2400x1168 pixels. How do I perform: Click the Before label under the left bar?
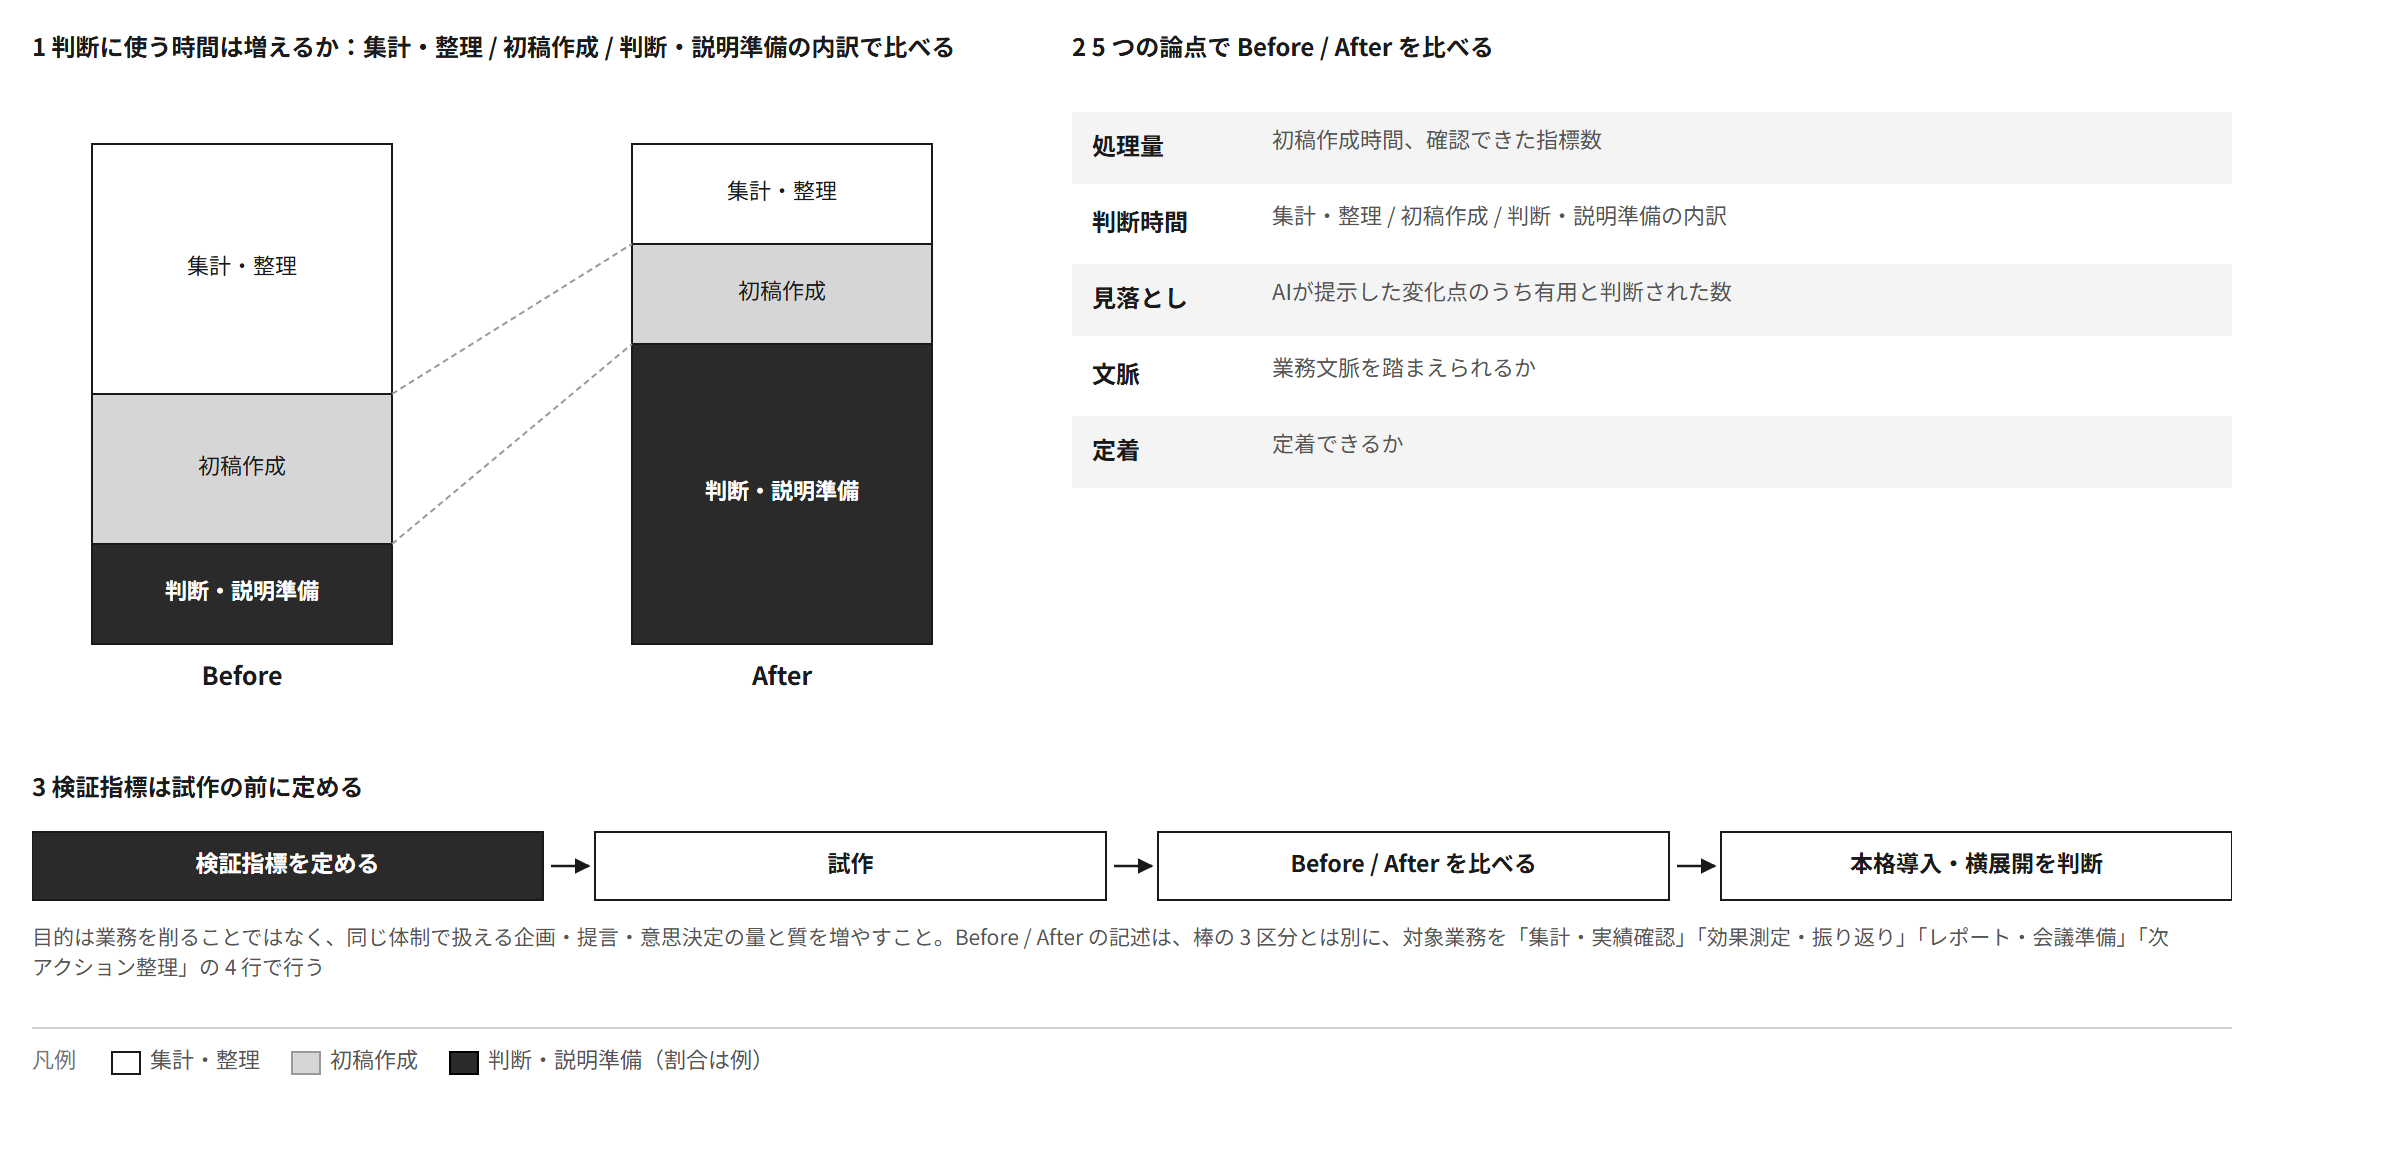242,676
